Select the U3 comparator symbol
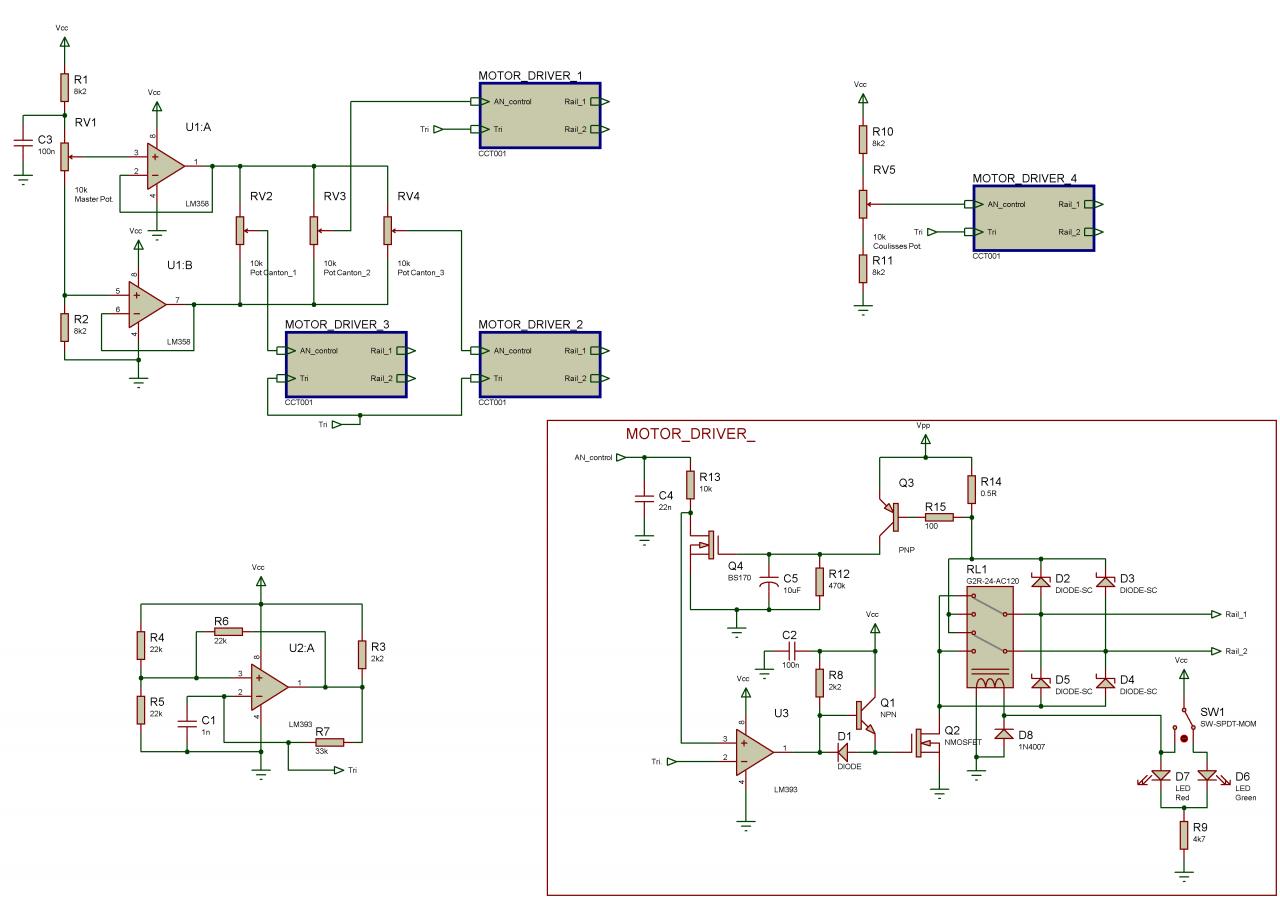 point(753,752)
